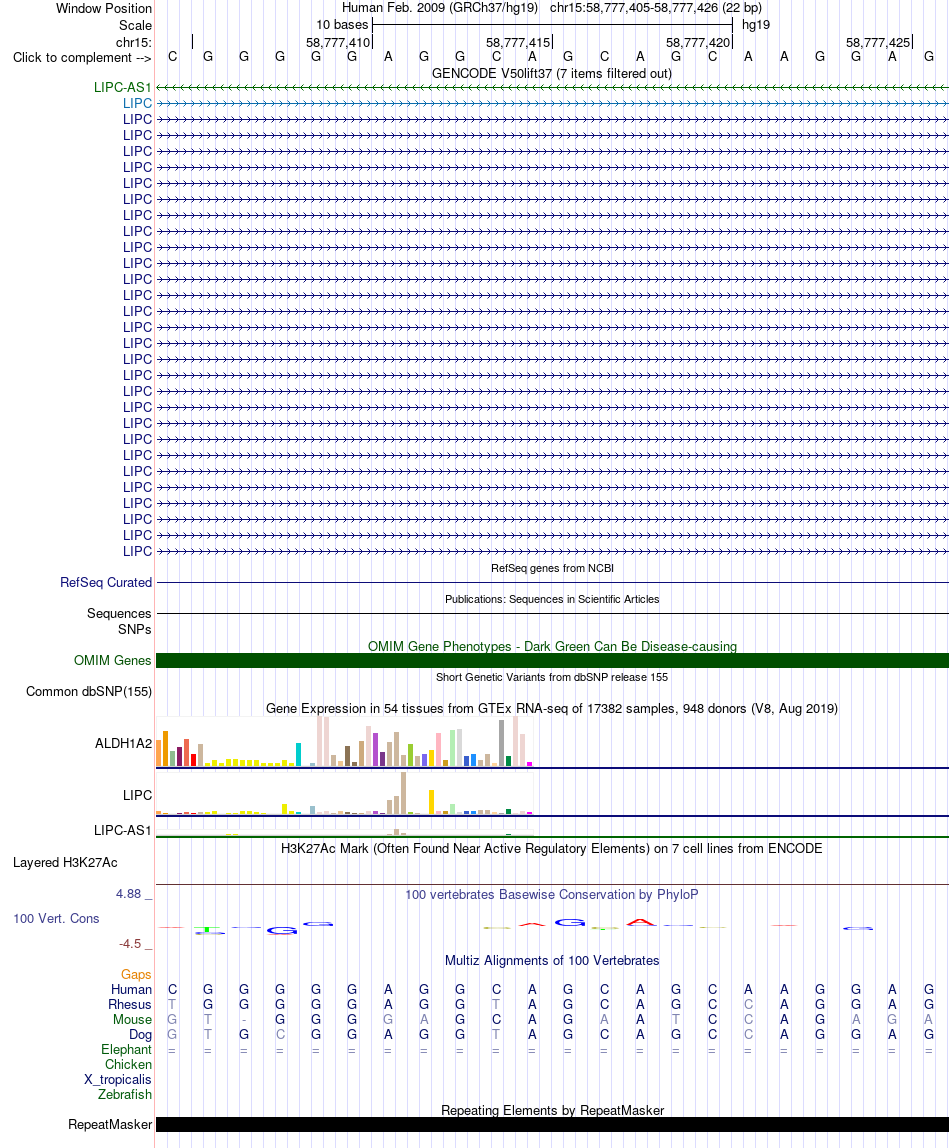
Task: Click 'Human Feb. 2009 (GRCh37/hg19)' title
Action: click(x=440, y=8)
